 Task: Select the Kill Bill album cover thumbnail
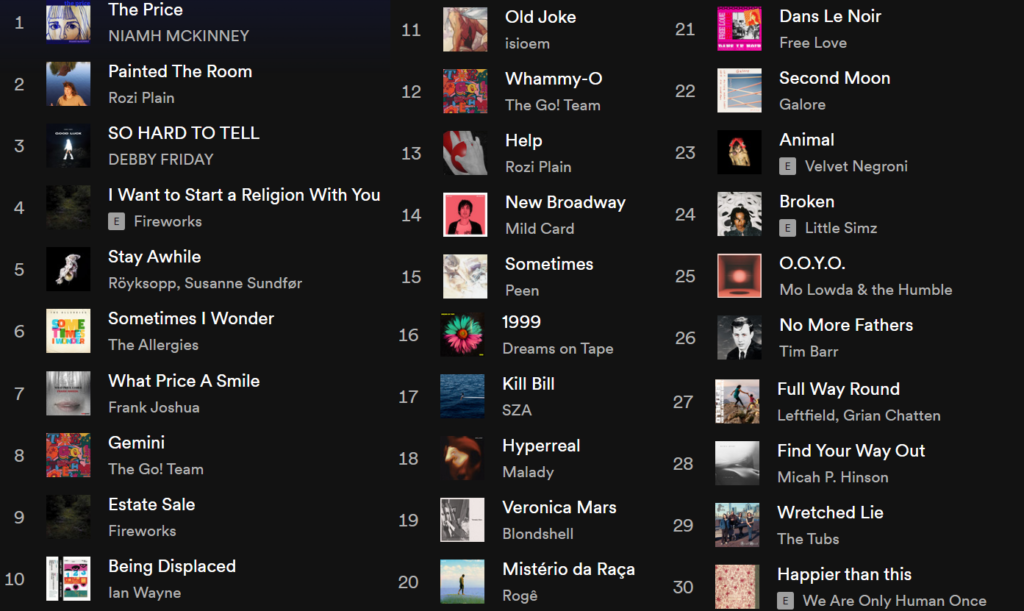tap(462, 396)
